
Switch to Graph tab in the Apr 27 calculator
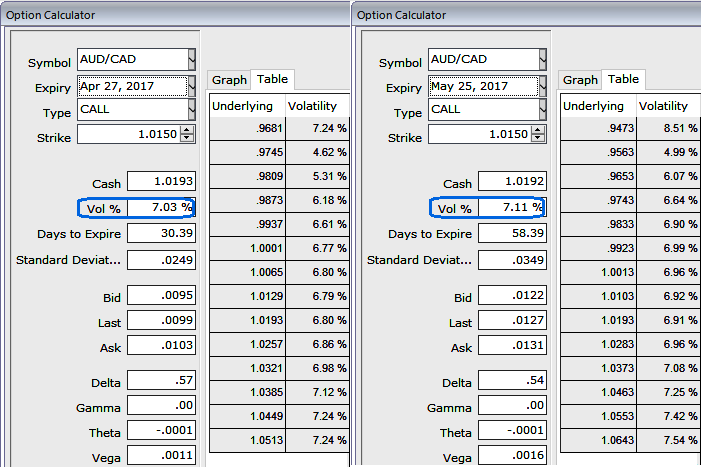(229, 80)
